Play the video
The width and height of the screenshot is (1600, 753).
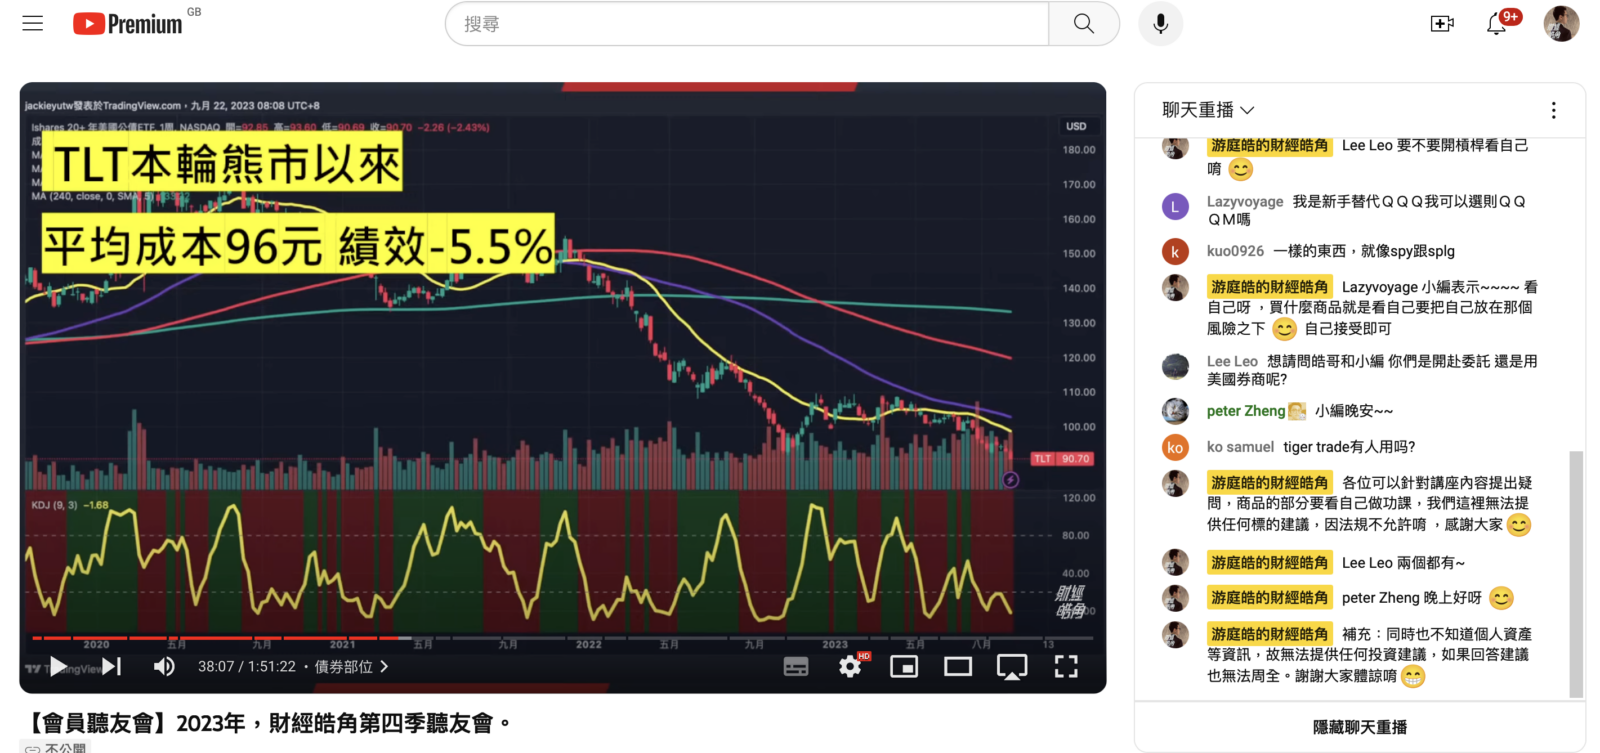click(x=59, y=667)
